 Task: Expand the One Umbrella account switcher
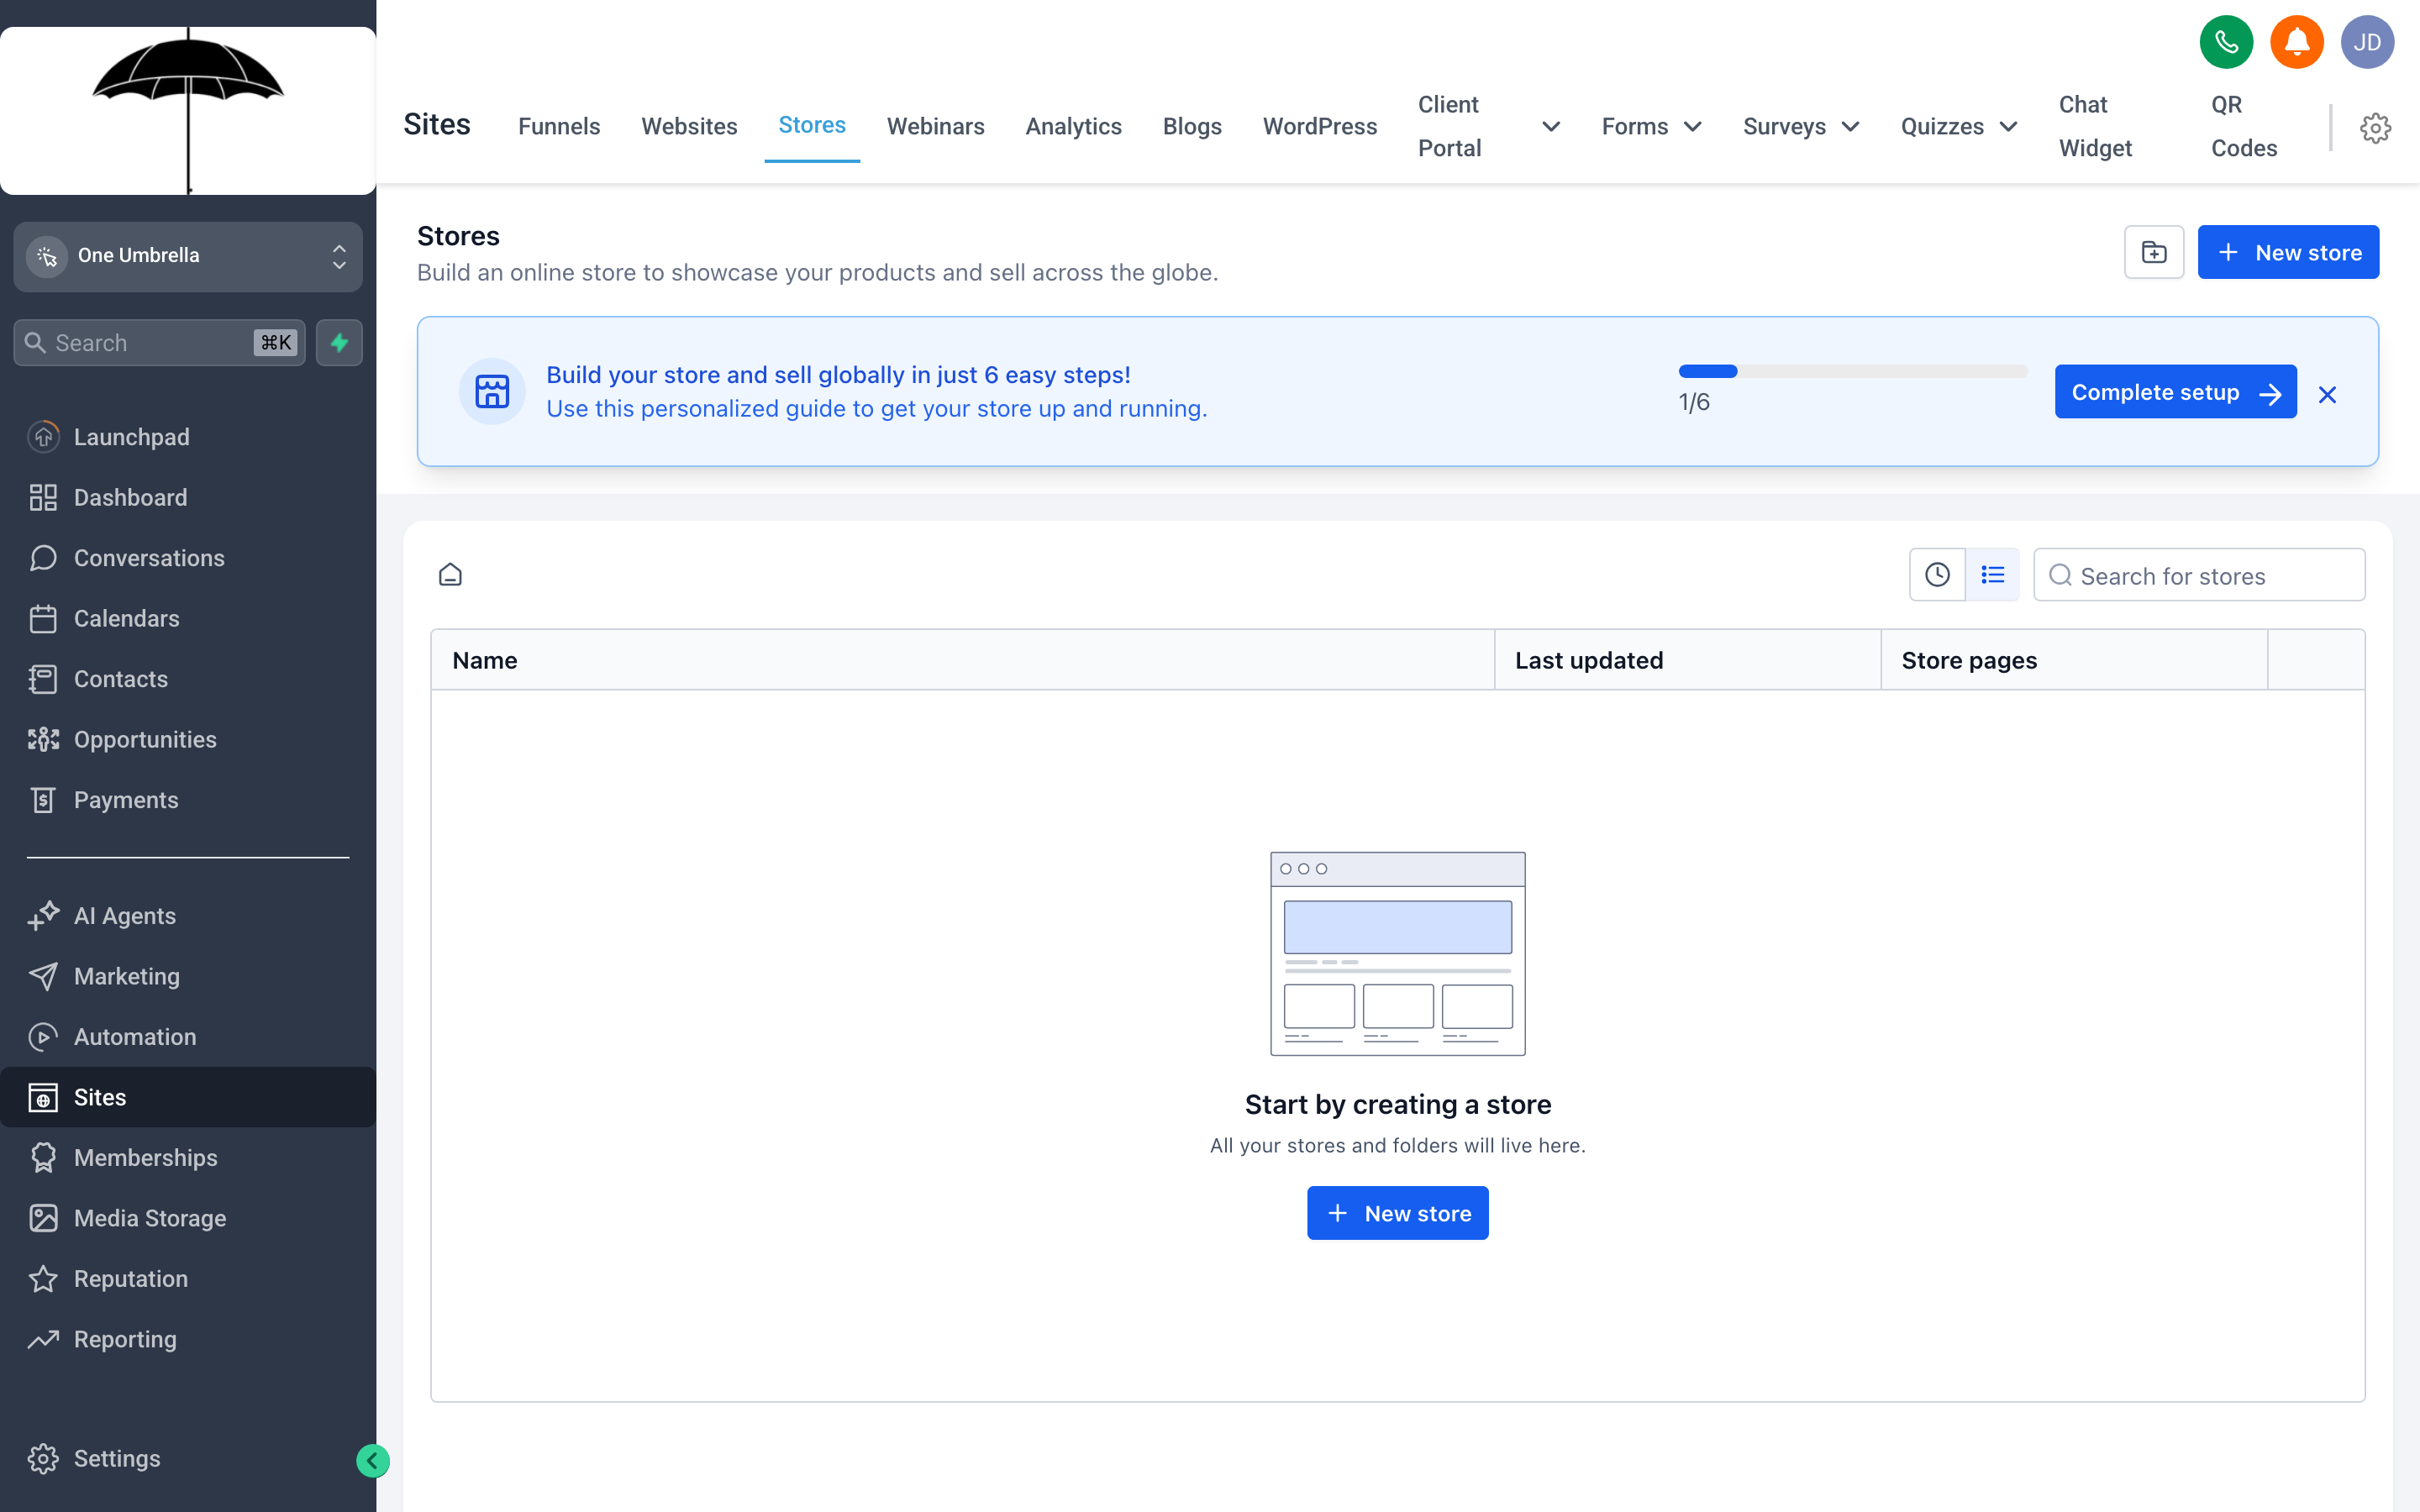click(188, 256)
